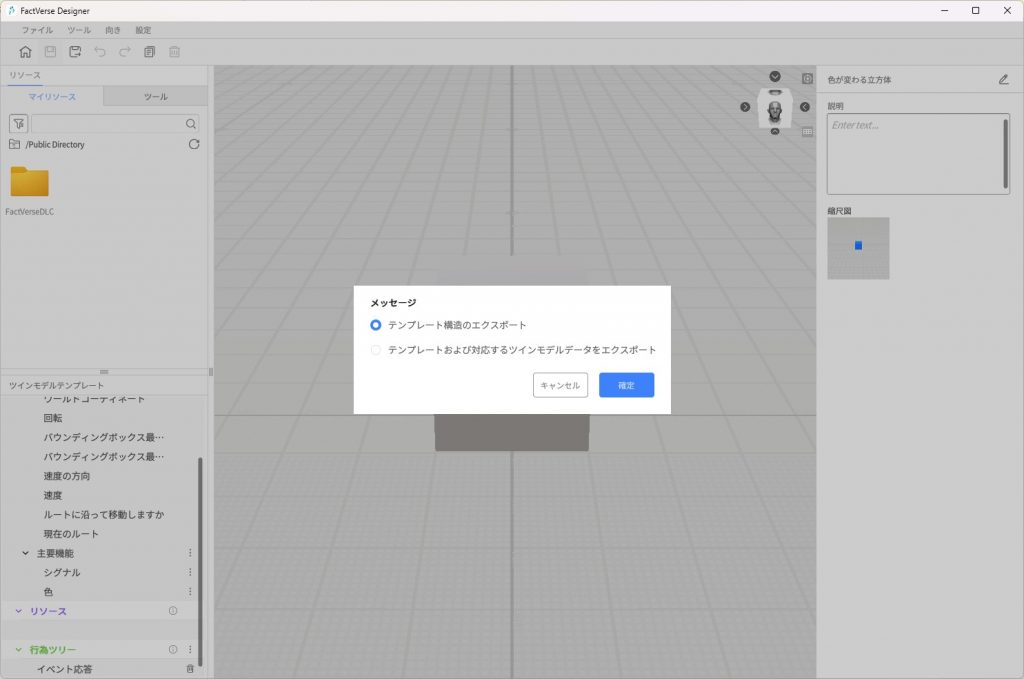Collapse the green 行為ツリー section

[x=18, y=650]
